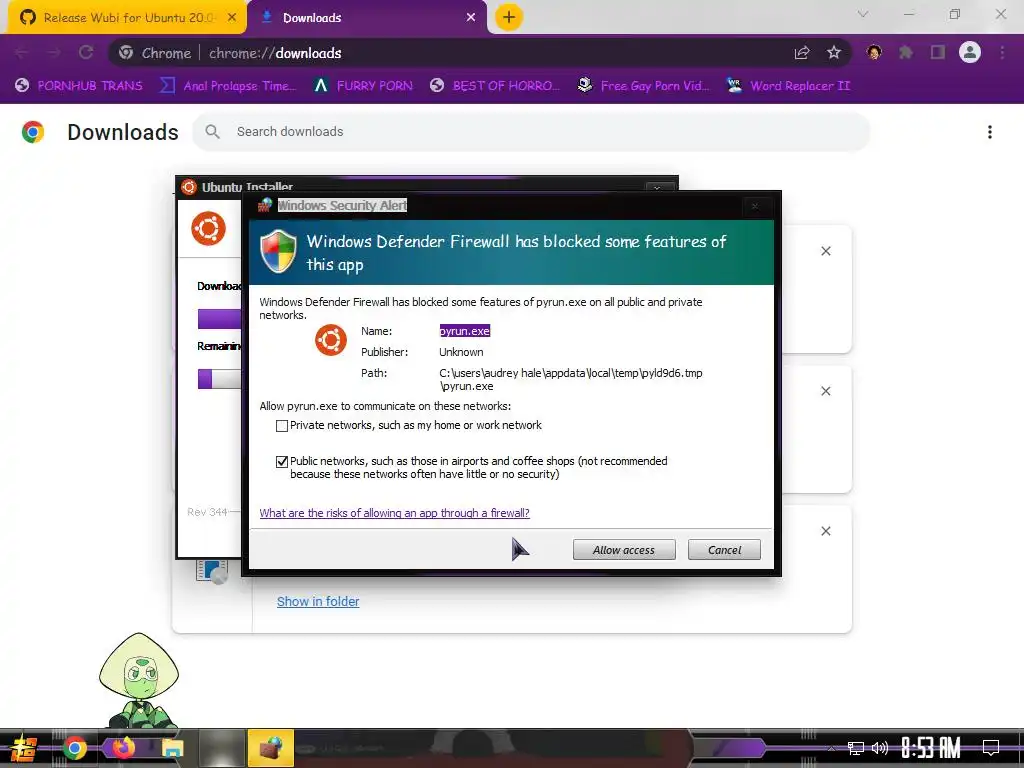Click the share page icon in address bar
Viewport: 1024px width, 768px height.
[802, 53]
